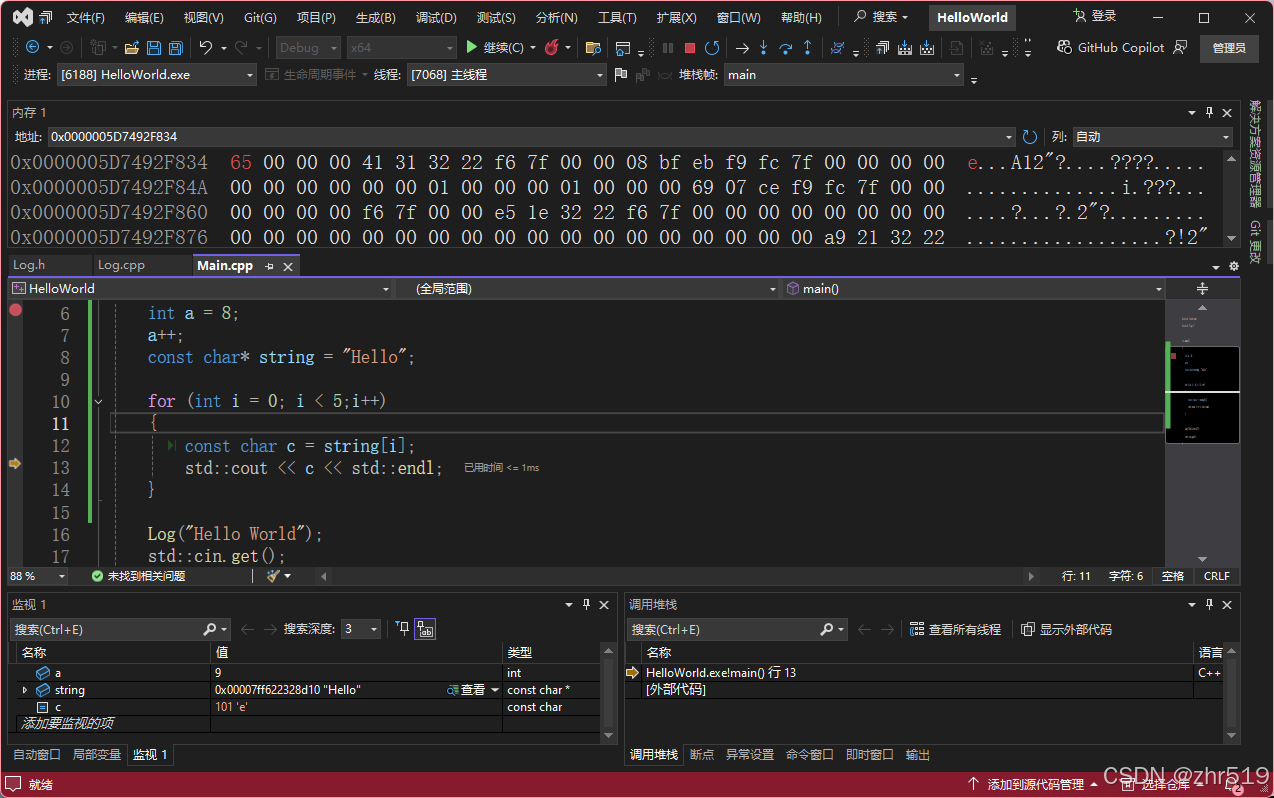The width and height of the screenshot is (1274, 798).
Task: Collapse the for loop at line 10
Action: 98,401
